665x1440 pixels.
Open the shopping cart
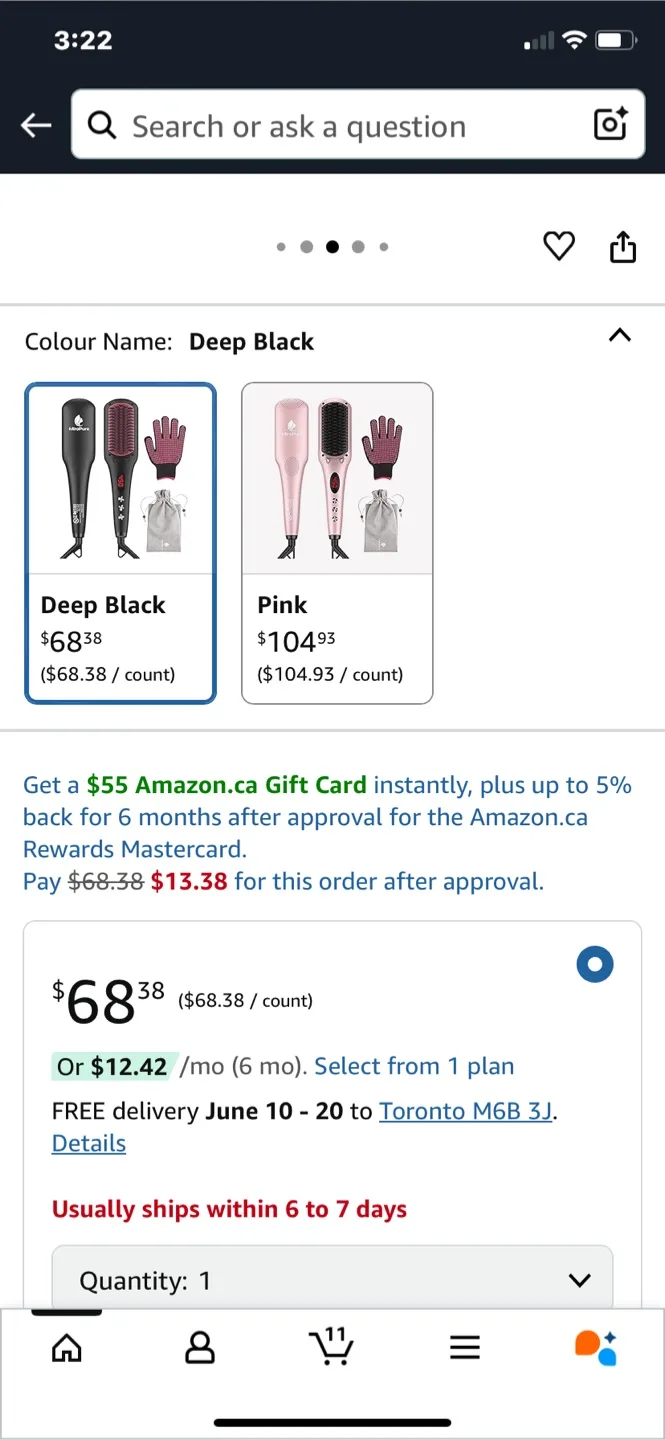point(332,1346)
